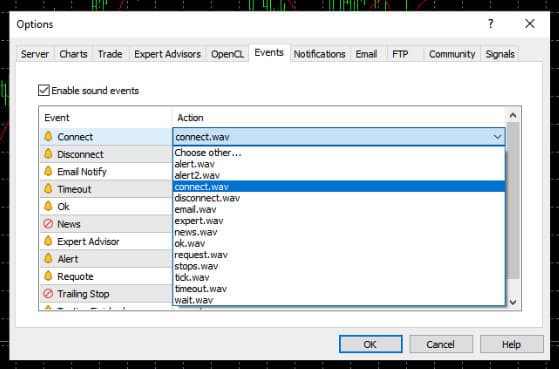
Task: Click the bell icon beside Connect
Action: pyautogui.click(x=48, y=136)
